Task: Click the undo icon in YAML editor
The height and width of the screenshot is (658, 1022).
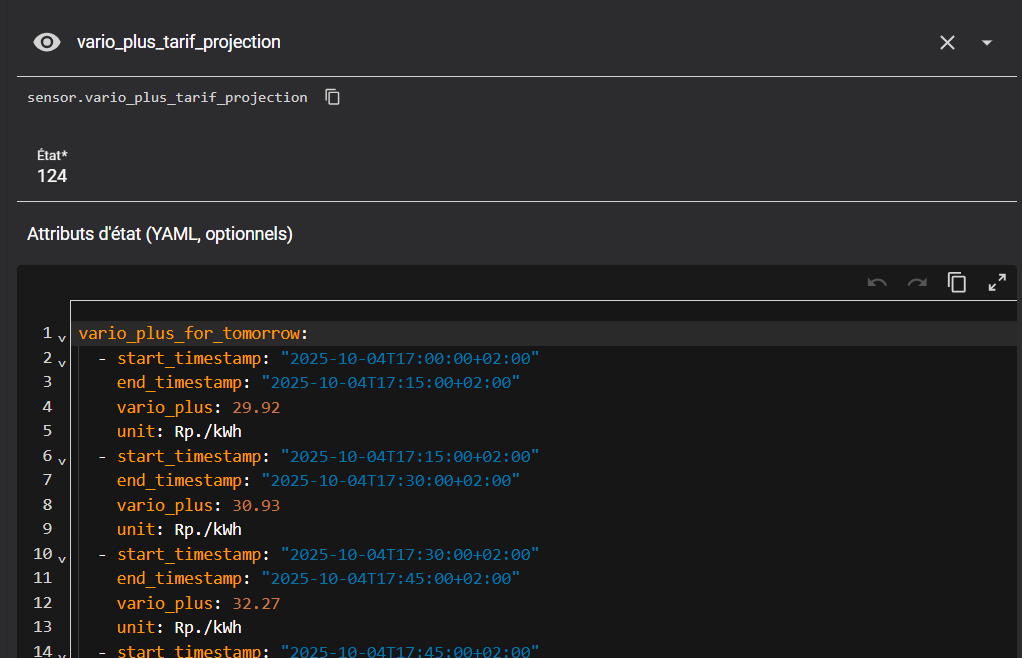Action: [x=877, y=283]
